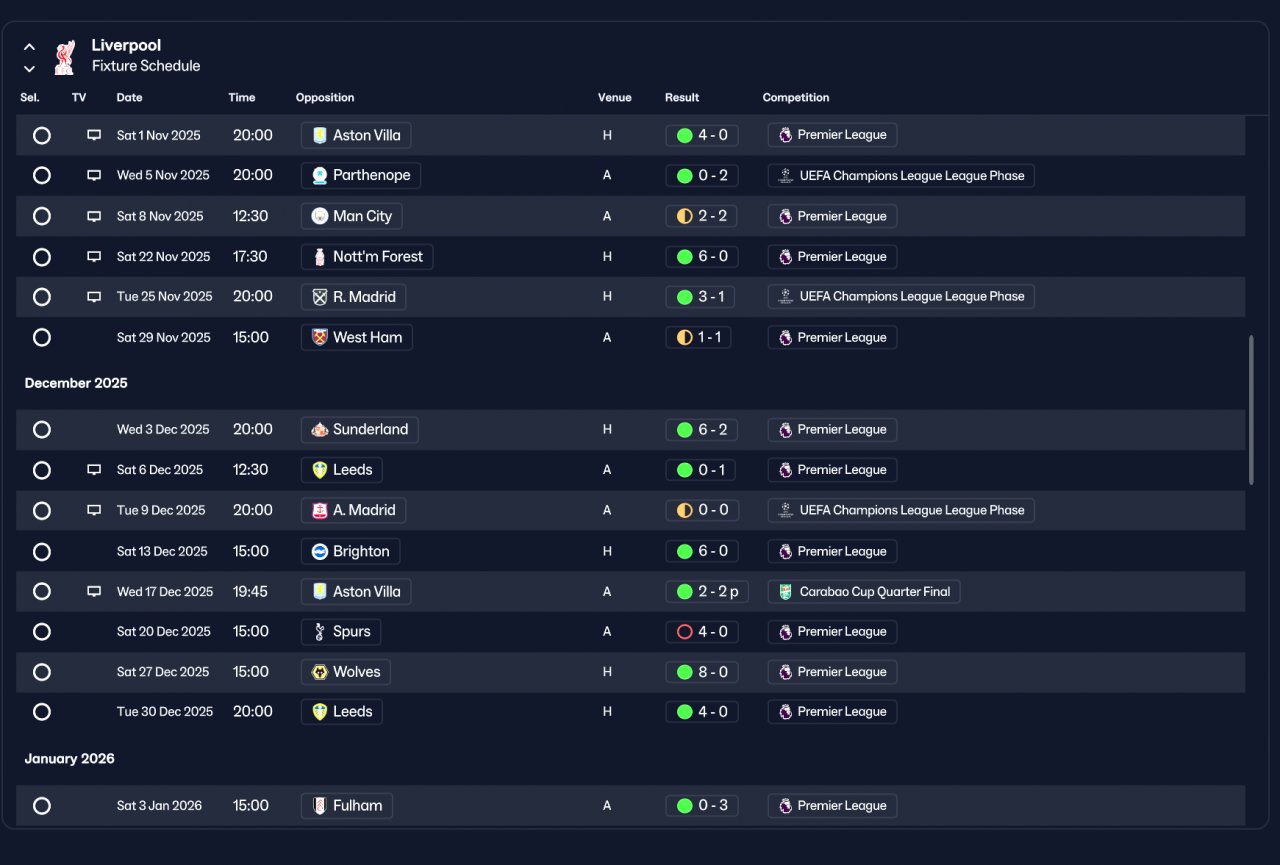Select the Sat 1 Nov Aston Villa fixture radio
This screenshot has height=865, width=1280.
[x=42, y=135]
